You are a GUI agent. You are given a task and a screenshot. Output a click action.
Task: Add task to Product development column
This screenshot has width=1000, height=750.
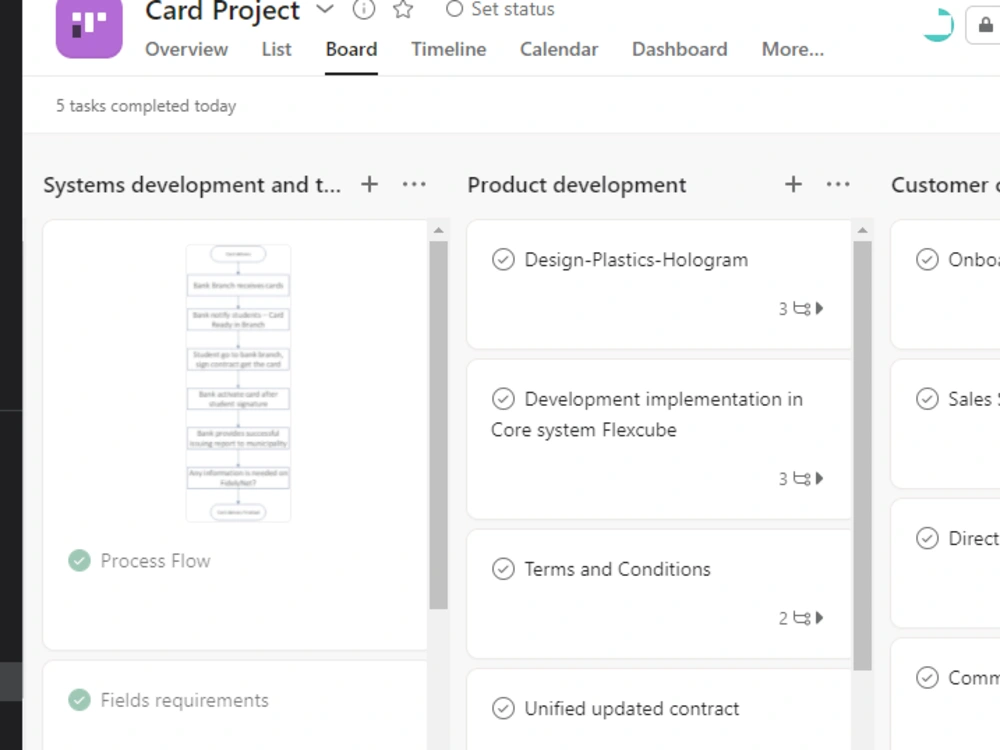click(793, 184)
